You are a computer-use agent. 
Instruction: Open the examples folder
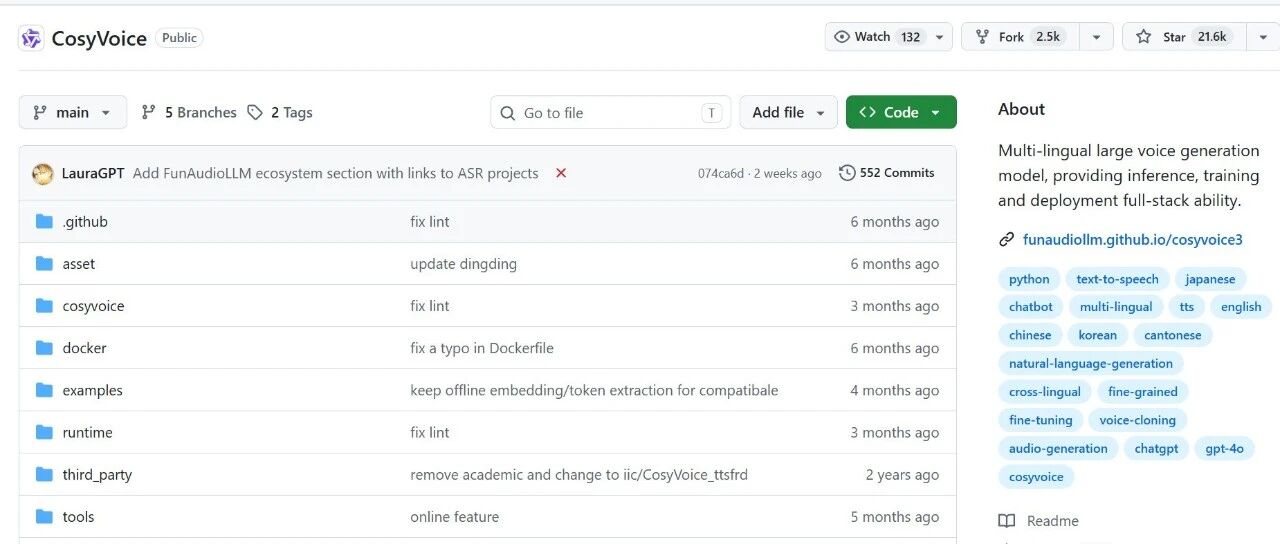click(x=92, y=390)
